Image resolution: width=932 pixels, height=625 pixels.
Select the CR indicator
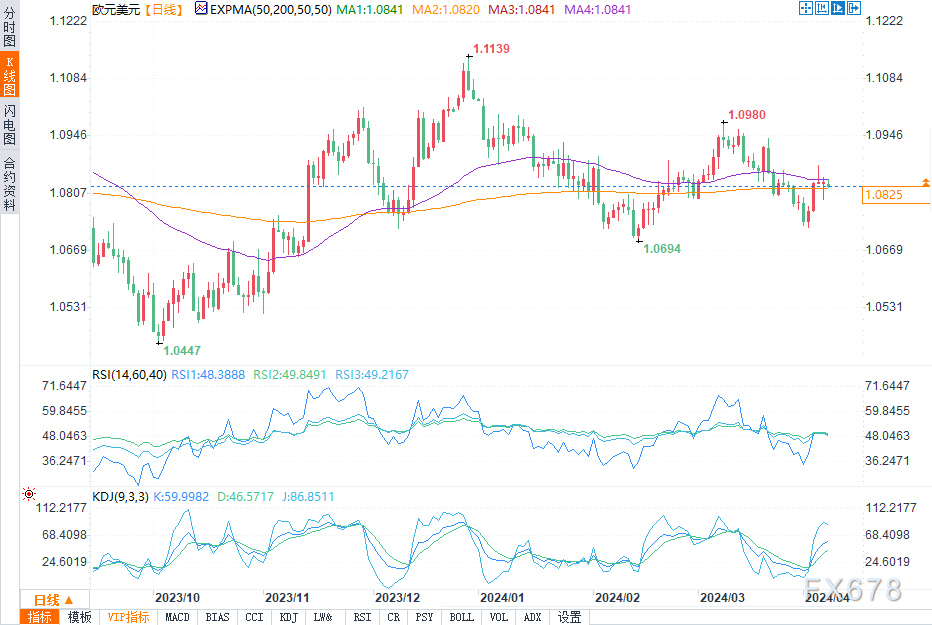[x=393, y=617]
